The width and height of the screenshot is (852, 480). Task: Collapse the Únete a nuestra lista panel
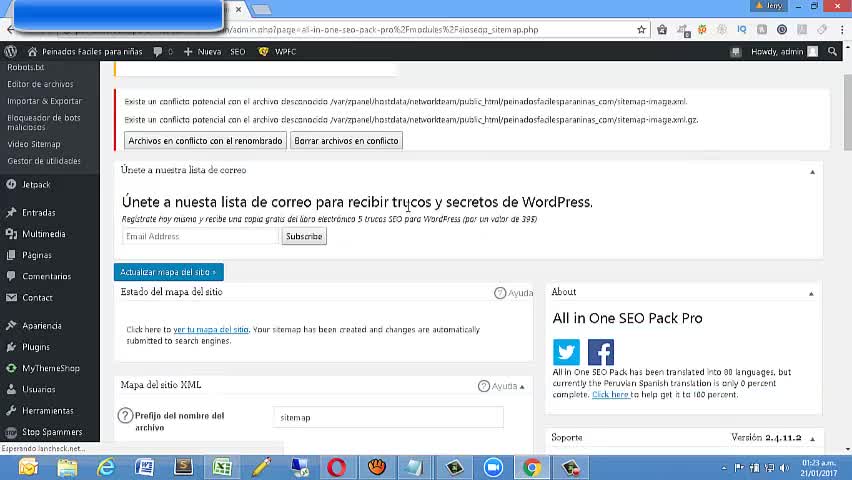(x=812, y=172)
